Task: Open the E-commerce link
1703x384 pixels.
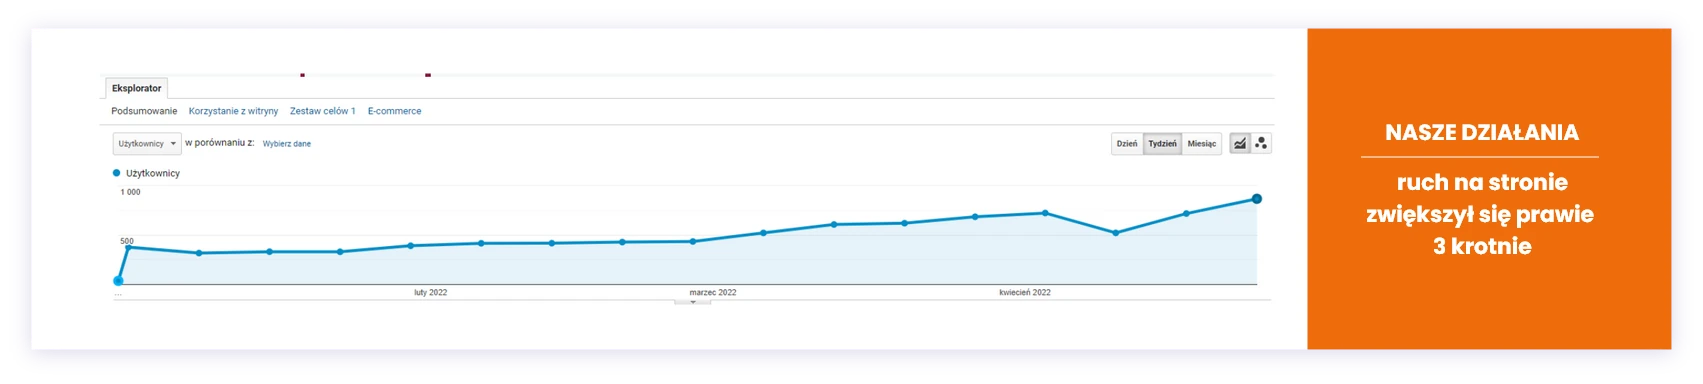Action: [394, 111]
